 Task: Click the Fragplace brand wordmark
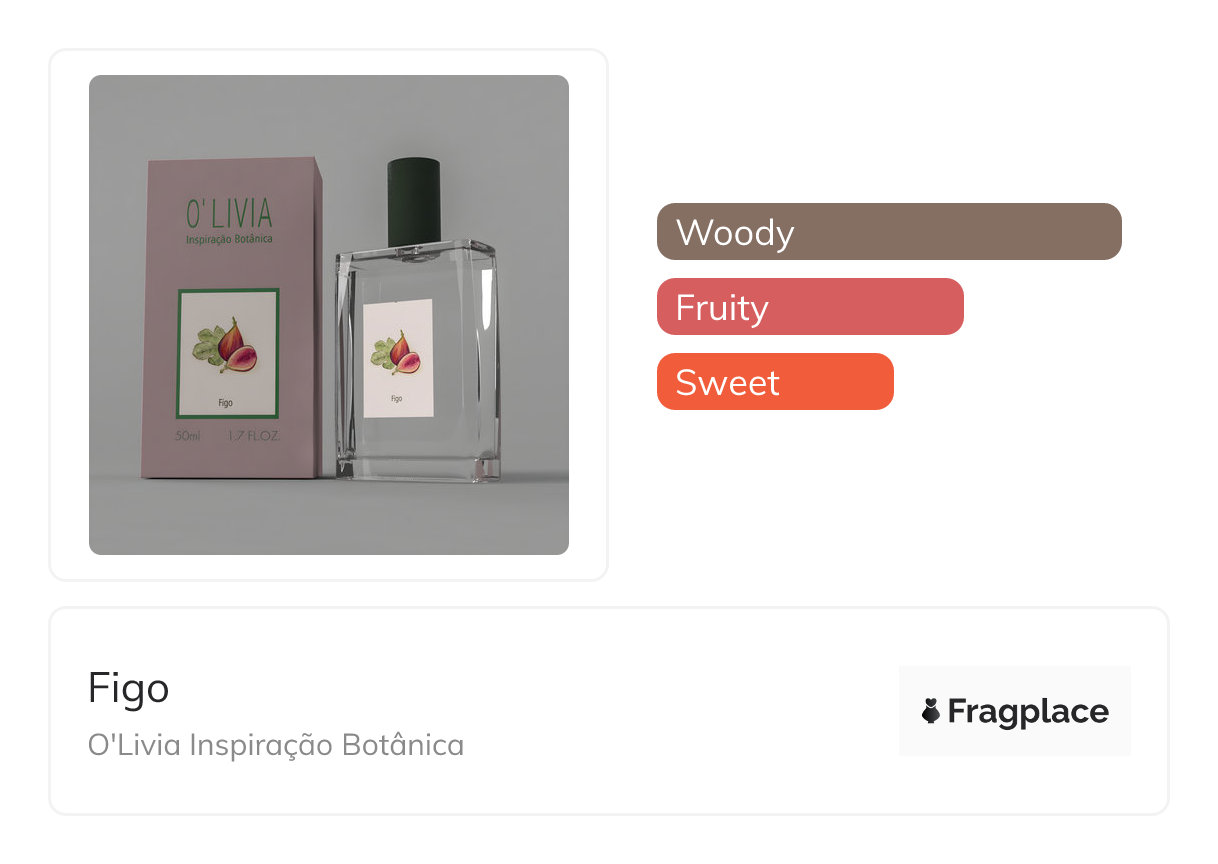[1027, 711]
